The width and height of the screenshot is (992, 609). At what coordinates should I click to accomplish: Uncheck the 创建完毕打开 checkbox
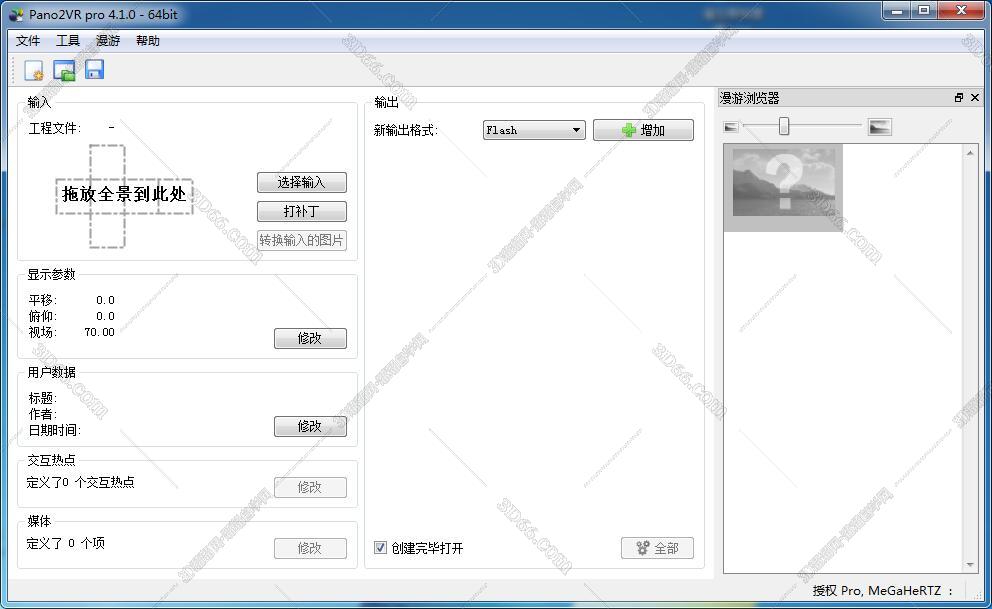coord(380,548)
